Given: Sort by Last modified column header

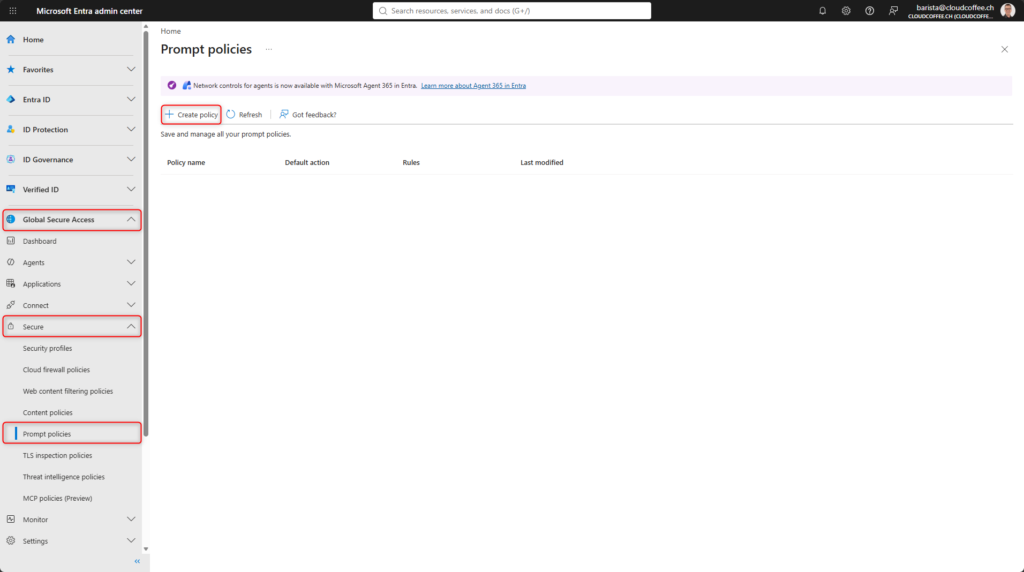Looking at the screenshot, I should (541, 163).
